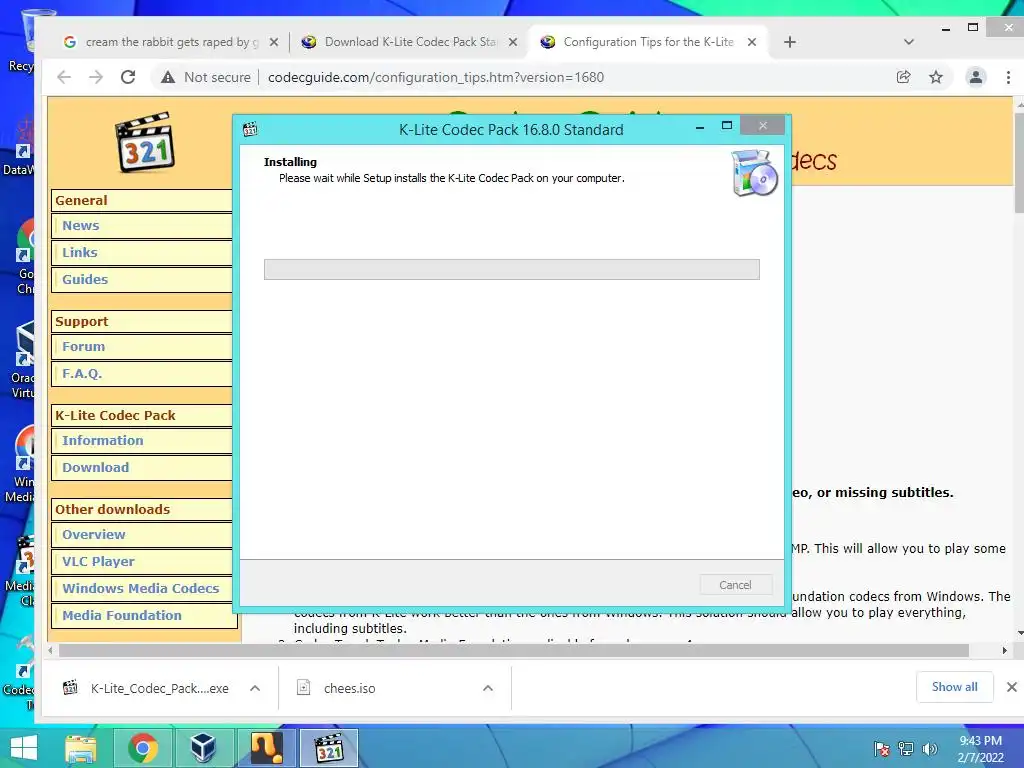The height and width of the screenshot is (768, 1024).
Task: Open the VLC Player link
Action: 98,561
